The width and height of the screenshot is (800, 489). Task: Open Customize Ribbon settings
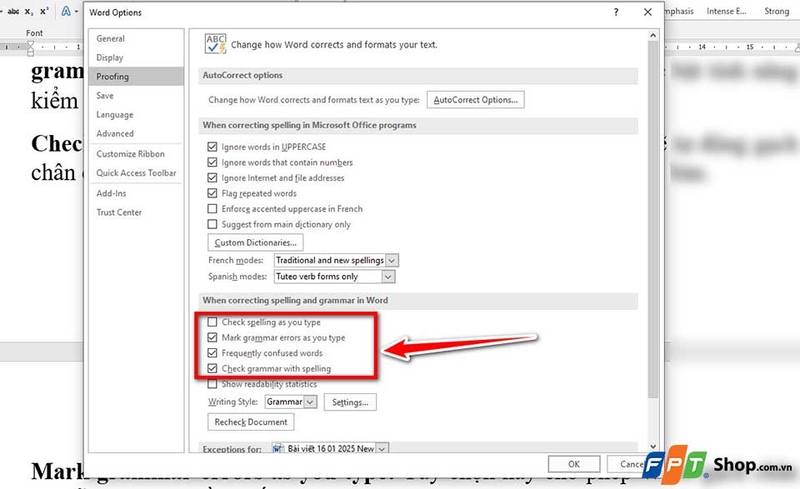tap(136, 154)
